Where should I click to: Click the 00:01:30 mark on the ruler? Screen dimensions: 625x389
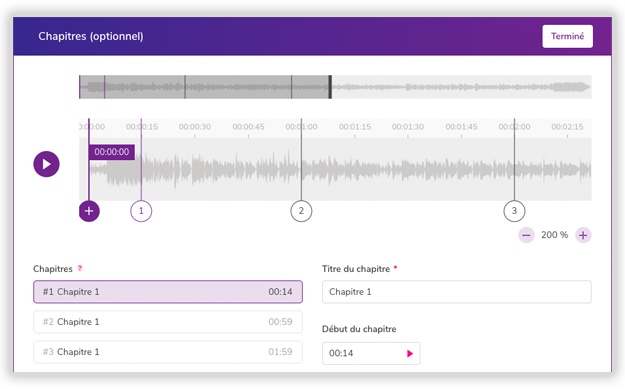click(x=408, y=127)
